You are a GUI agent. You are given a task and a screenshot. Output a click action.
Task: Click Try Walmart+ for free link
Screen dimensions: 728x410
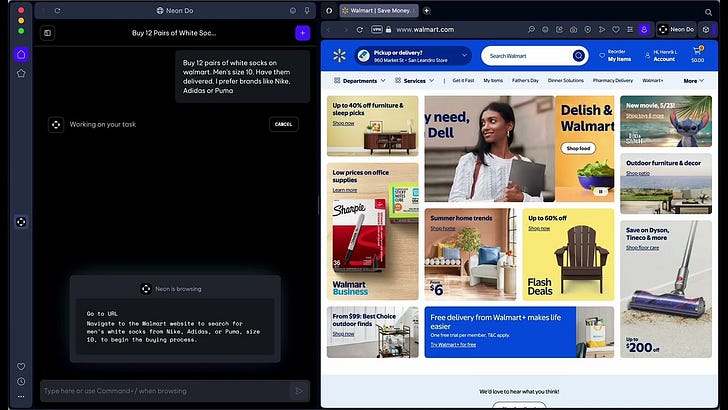pyautogui.click(x=453, y=345)
